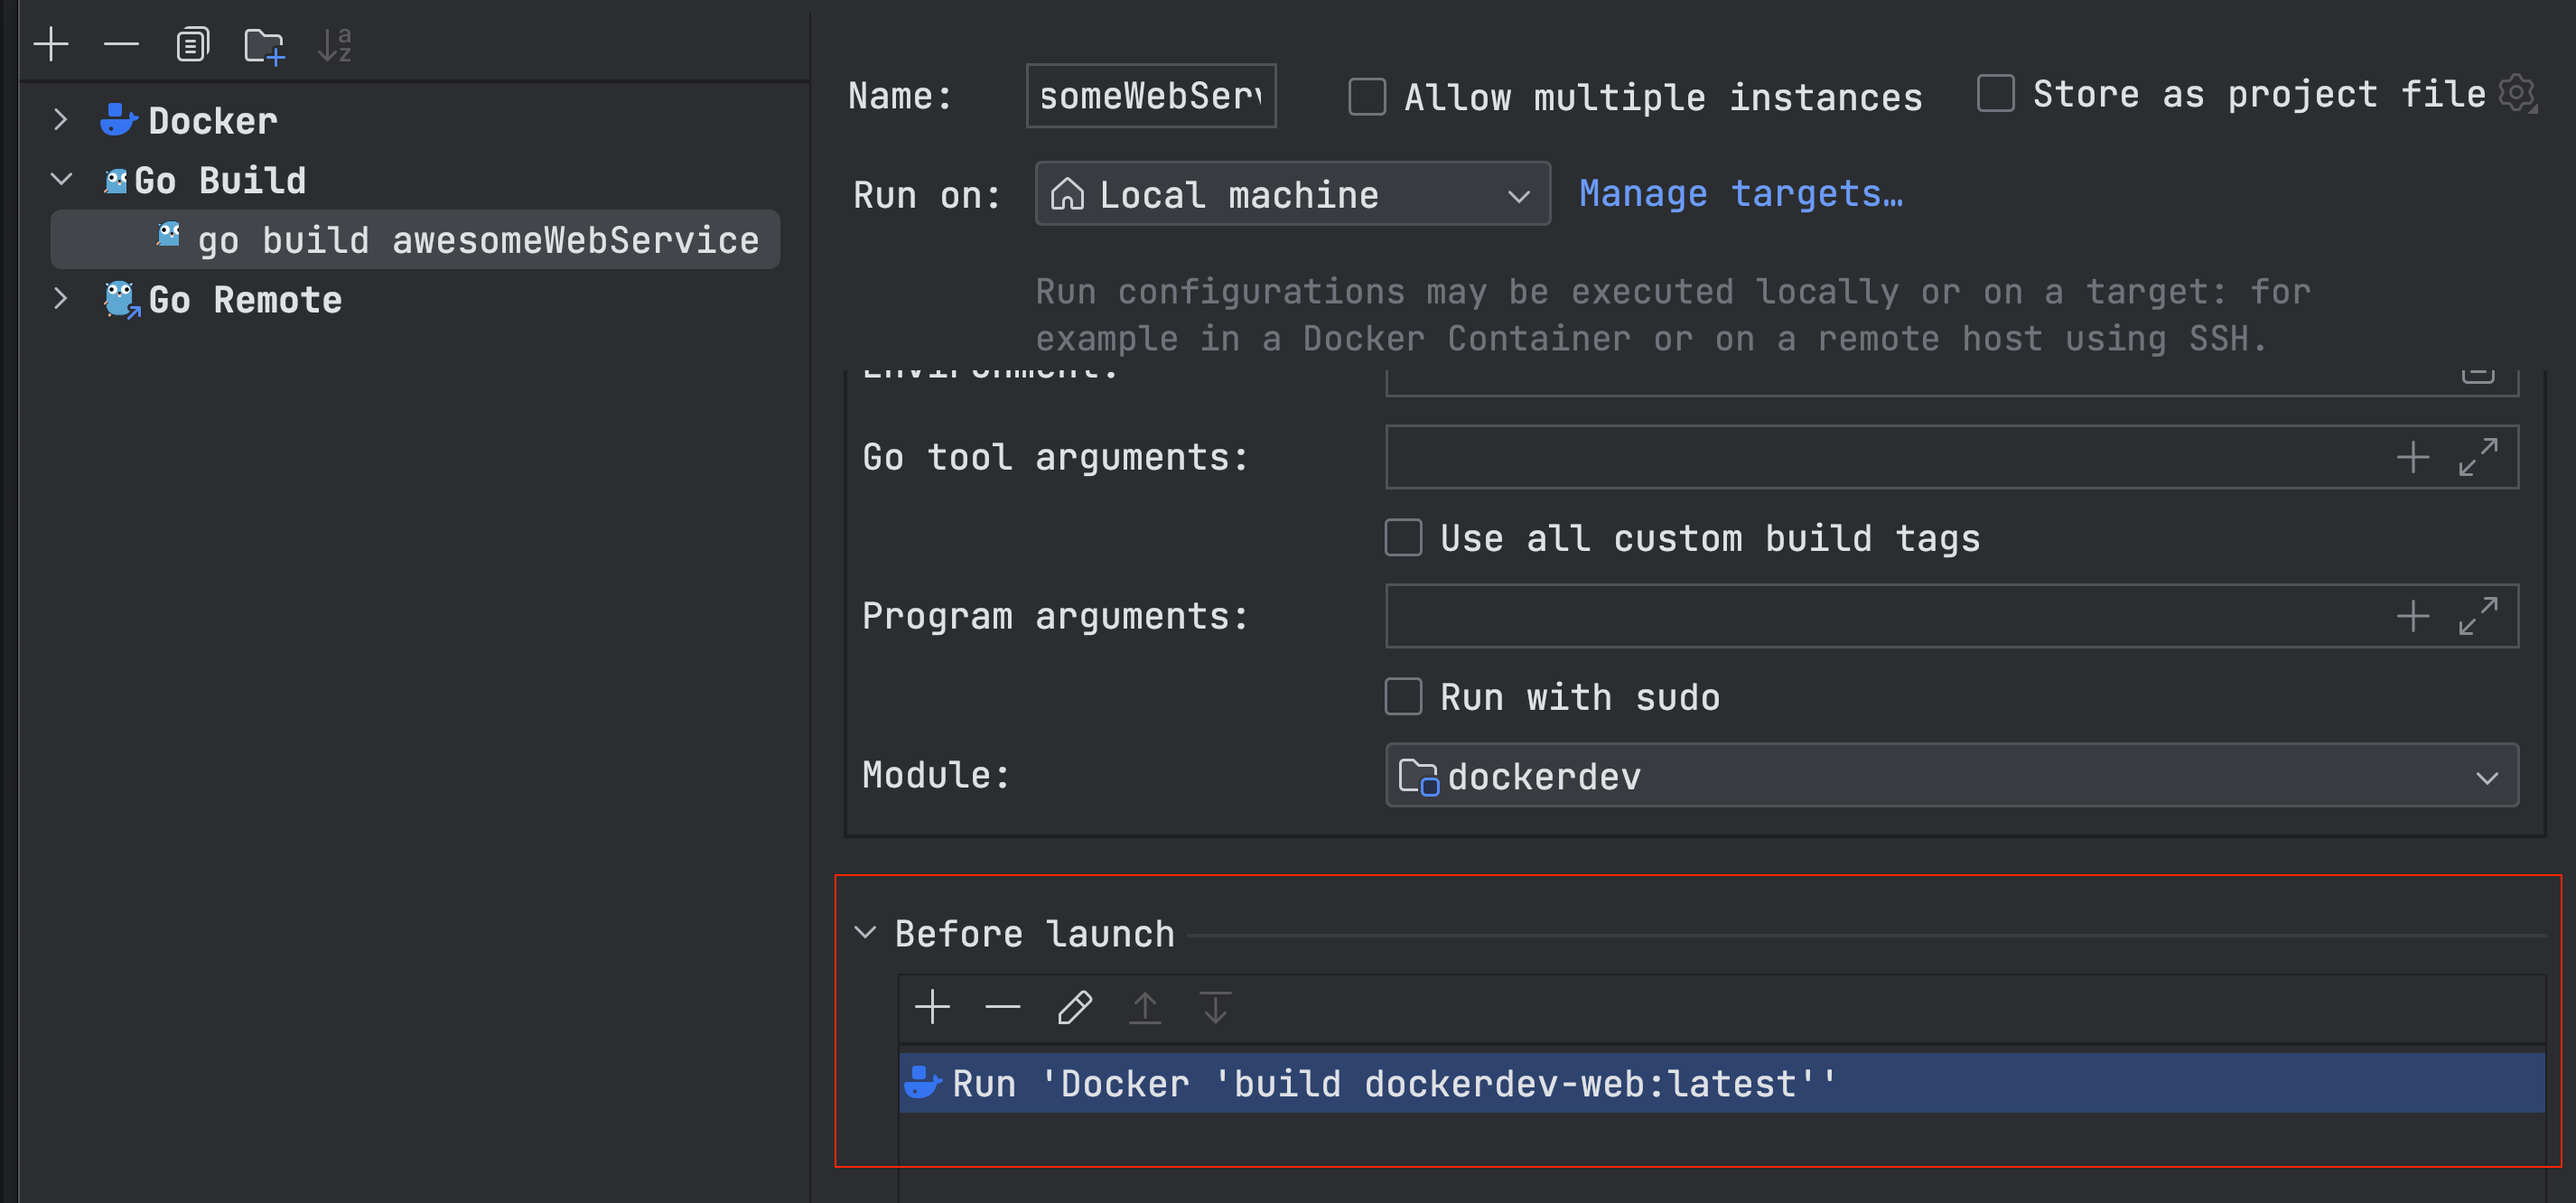This screenshot has width=2576, height=1203.
Task: Insert macro into Program arguments field
Action: click(2412, 616)
